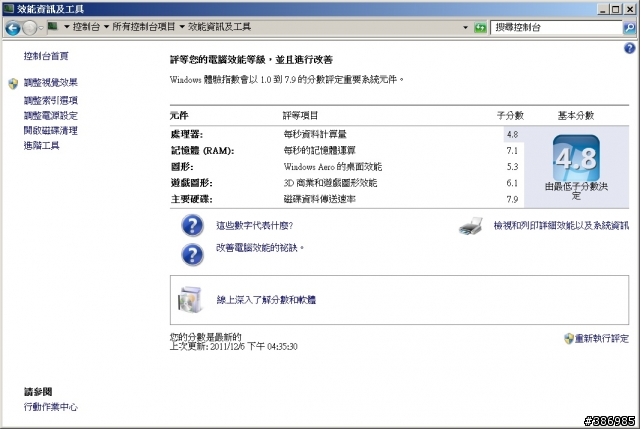Click the window title bar icon
641x429 pixels.
point(8,9)
